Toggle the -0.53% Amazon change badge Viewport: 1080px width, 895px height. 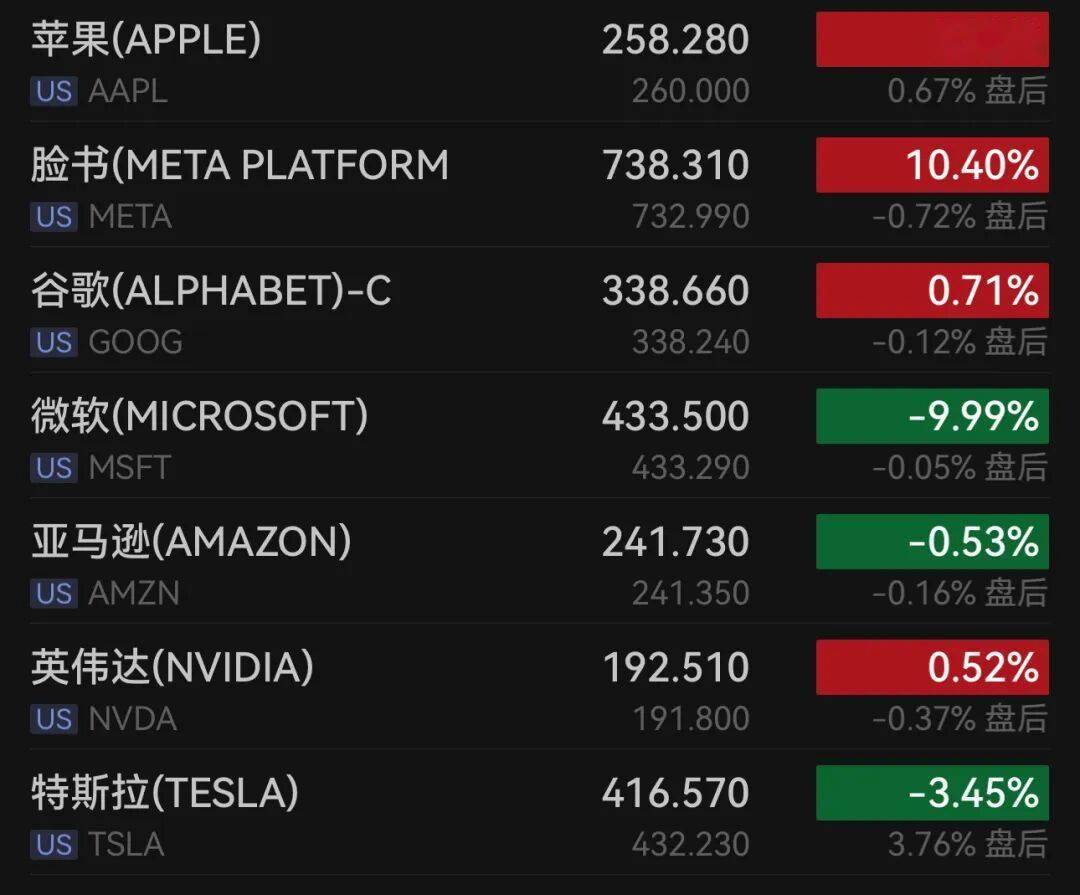tap(932, 542)
